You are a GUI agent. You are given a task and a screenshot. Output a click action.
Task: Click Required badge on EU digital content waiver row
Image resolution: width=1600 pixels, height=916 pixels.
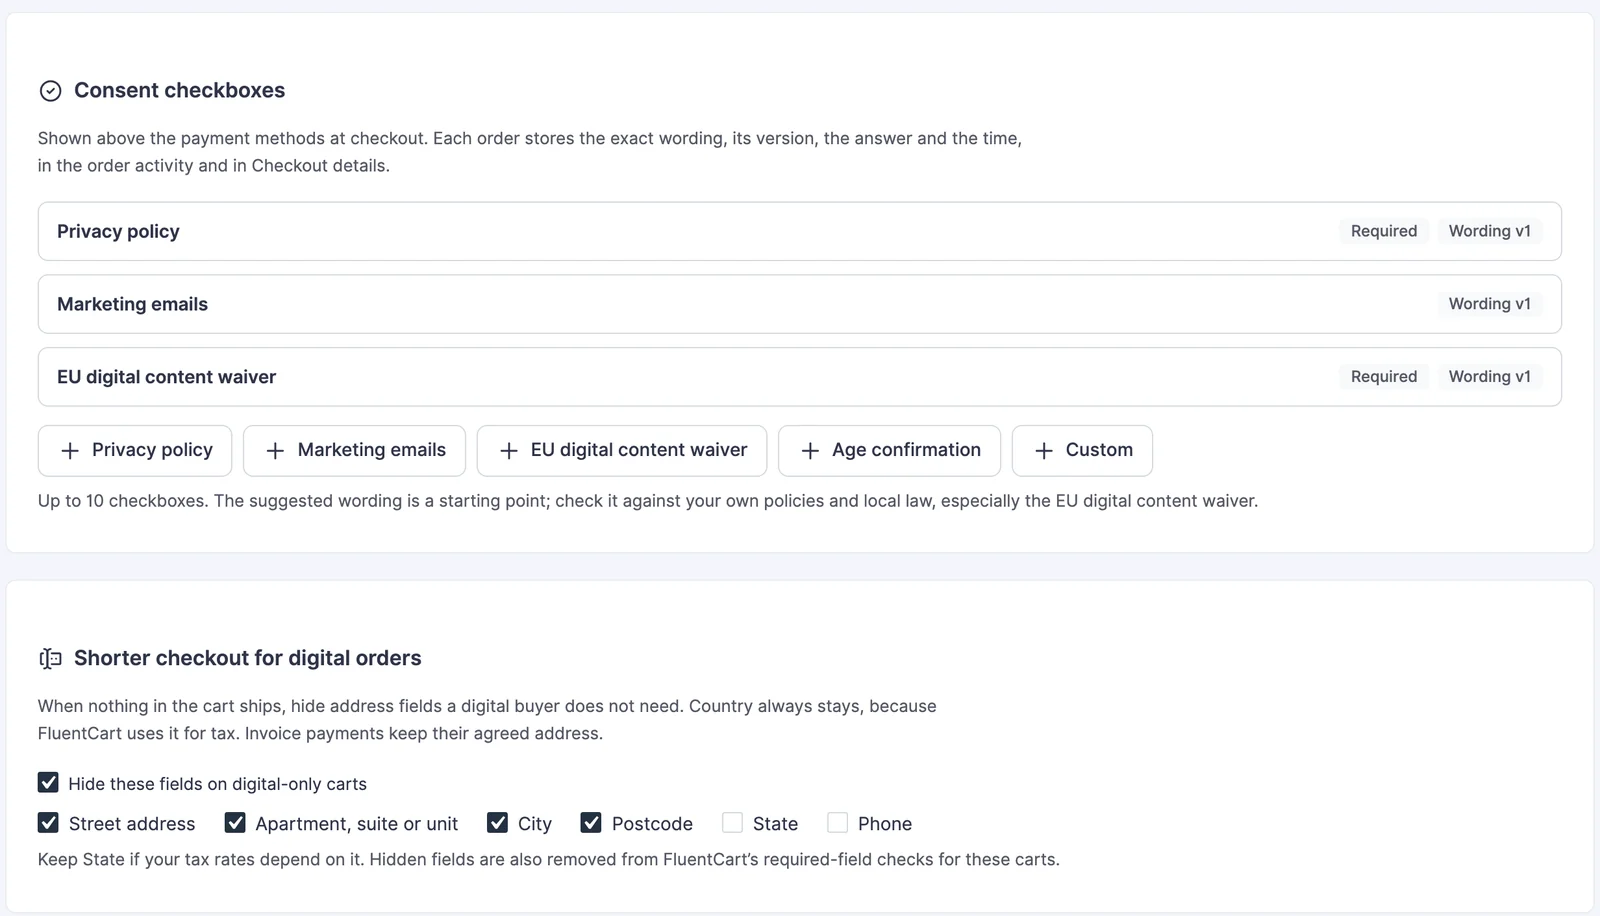[1384, 377]
